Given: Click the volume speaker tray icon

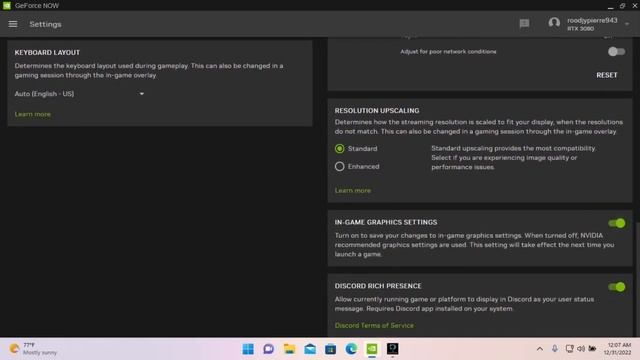Looking at the screenshot, I should pos(581,349).
